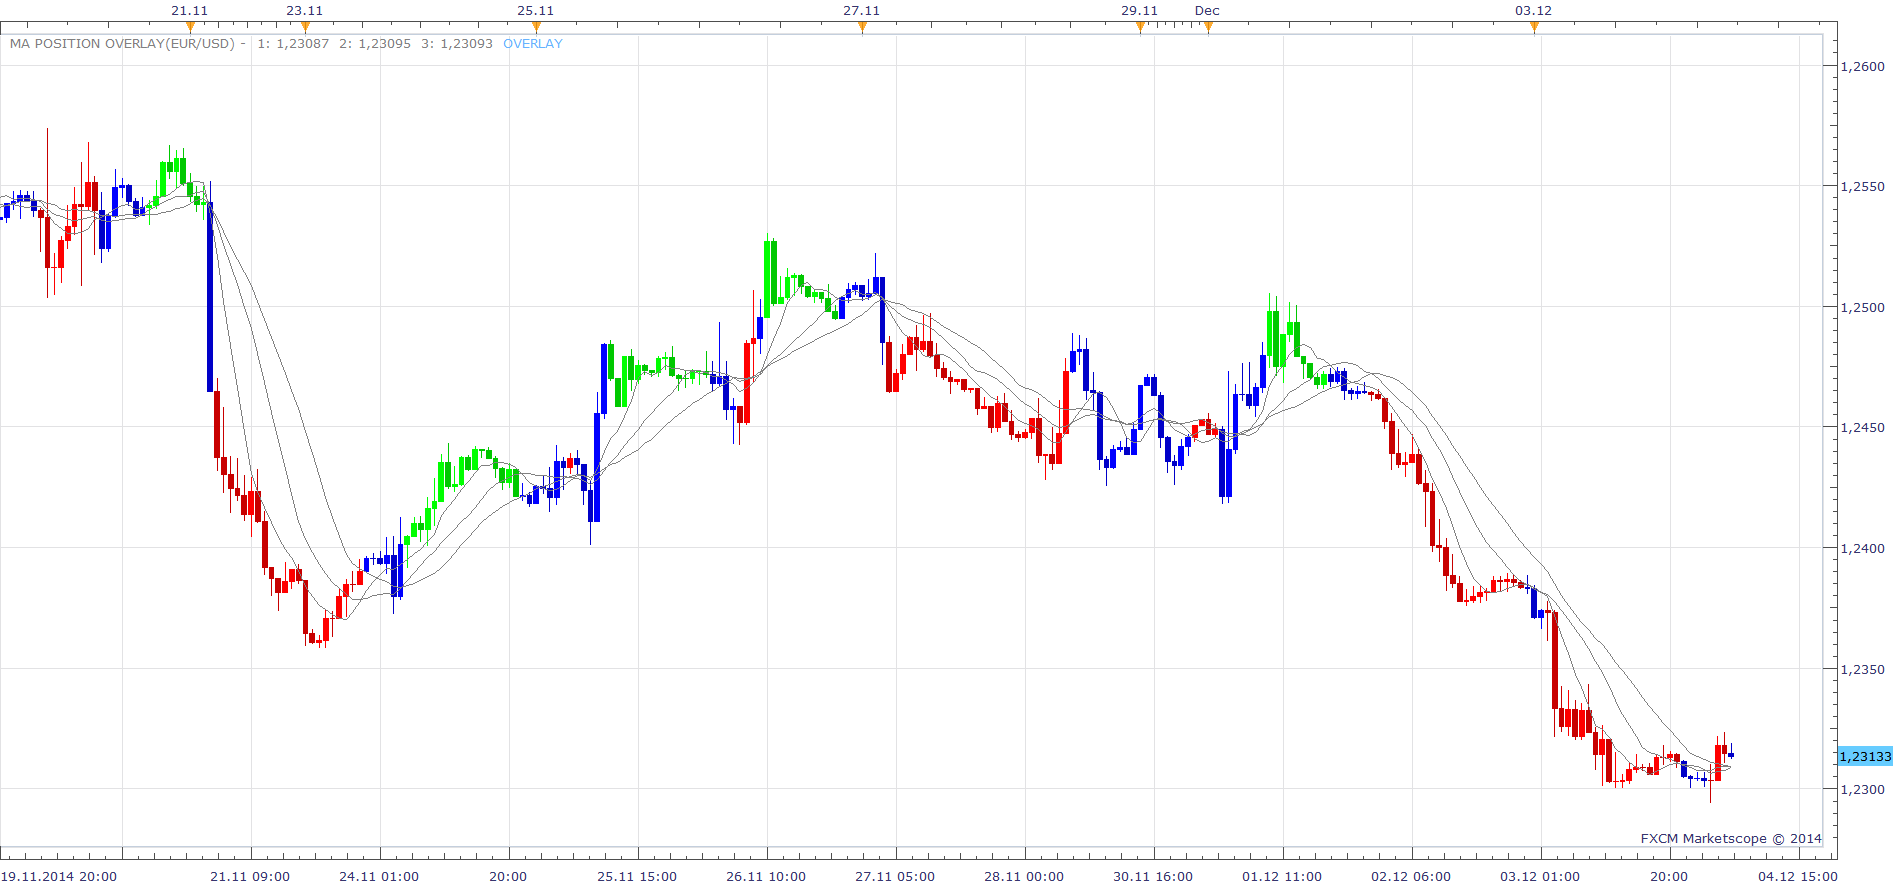Click the orange day marker under 27.11

(x=862, y=28)
